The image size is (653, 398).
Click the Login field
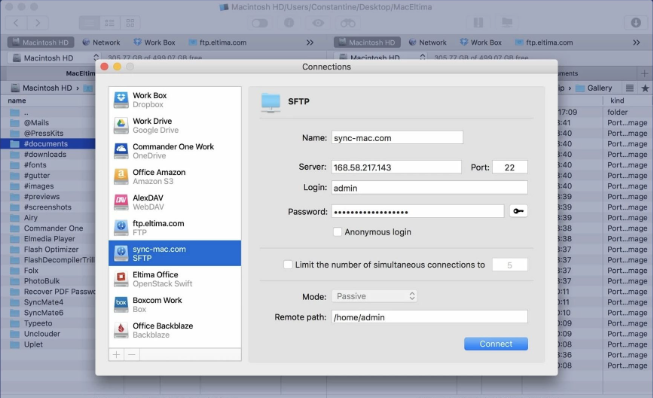[429, 187]
